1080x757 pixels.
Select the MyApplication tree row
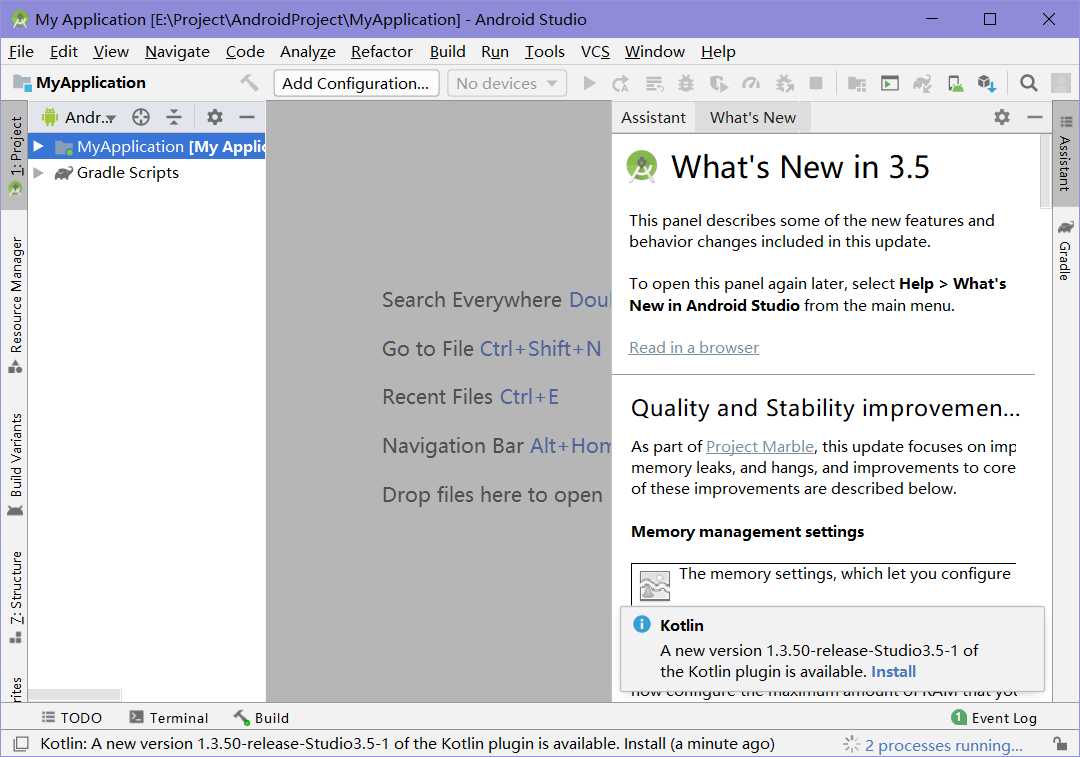click(147, 147)
